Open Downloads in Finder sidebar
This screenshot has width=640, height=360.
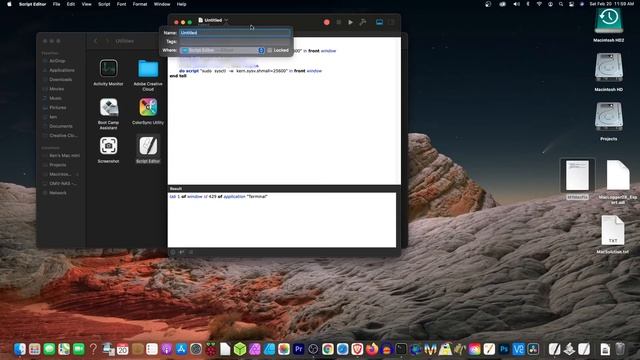click(x=60, y=80)
